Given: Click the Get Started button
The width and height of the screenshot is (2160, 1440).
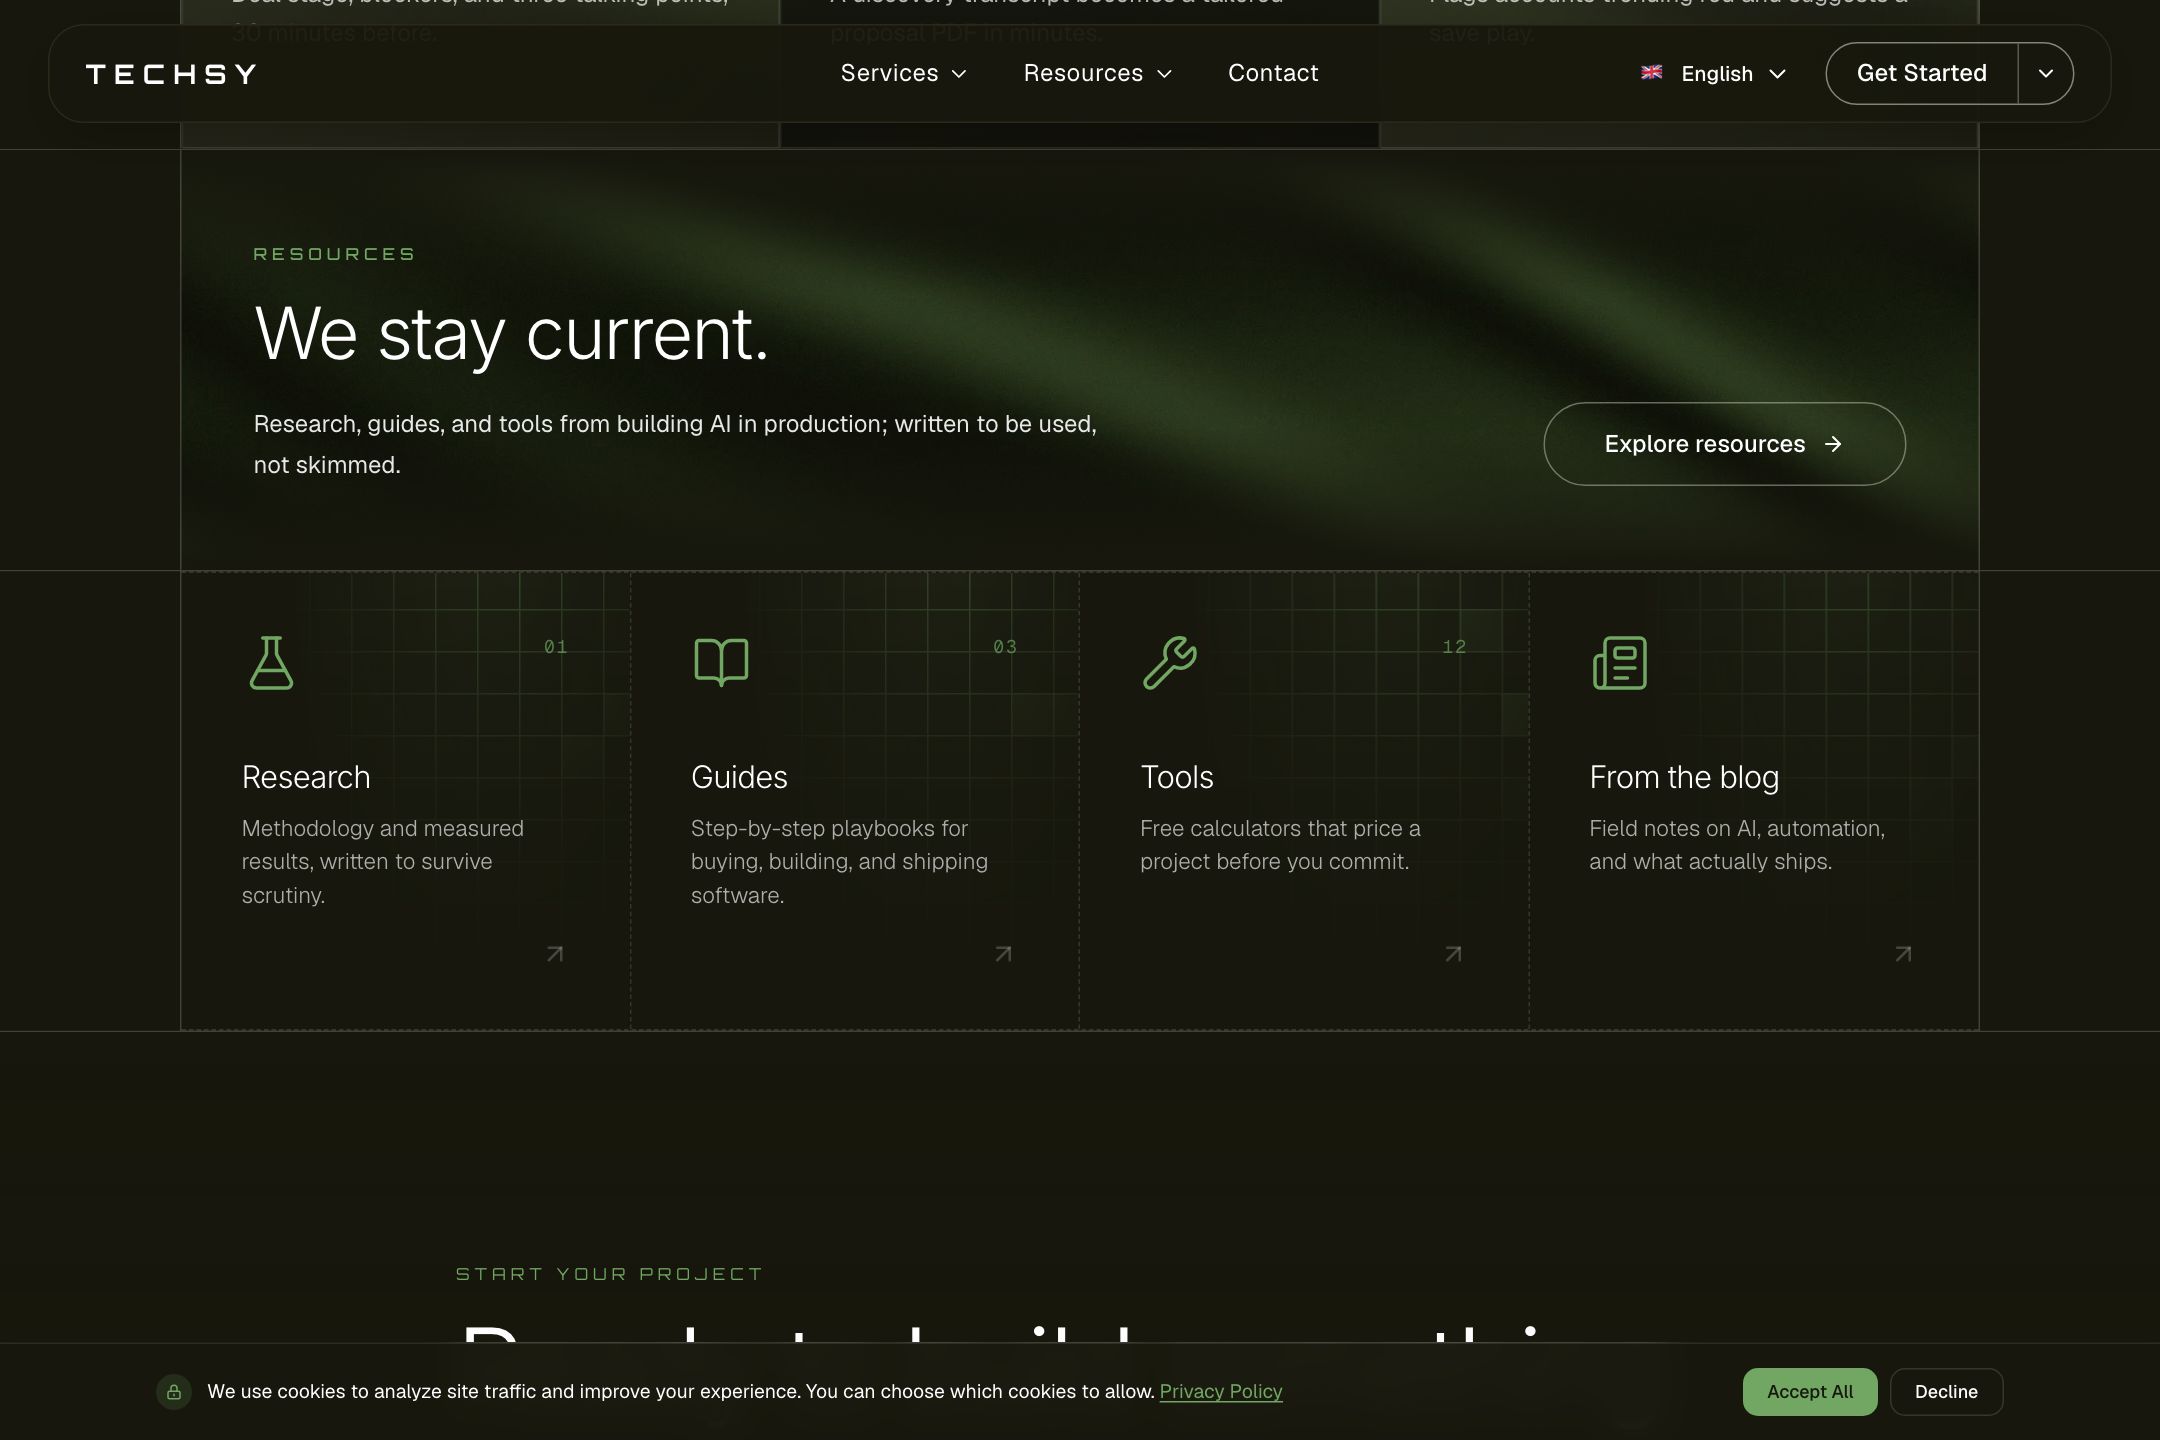Looking at the screenshot, I should click(x=1922, y=73).
